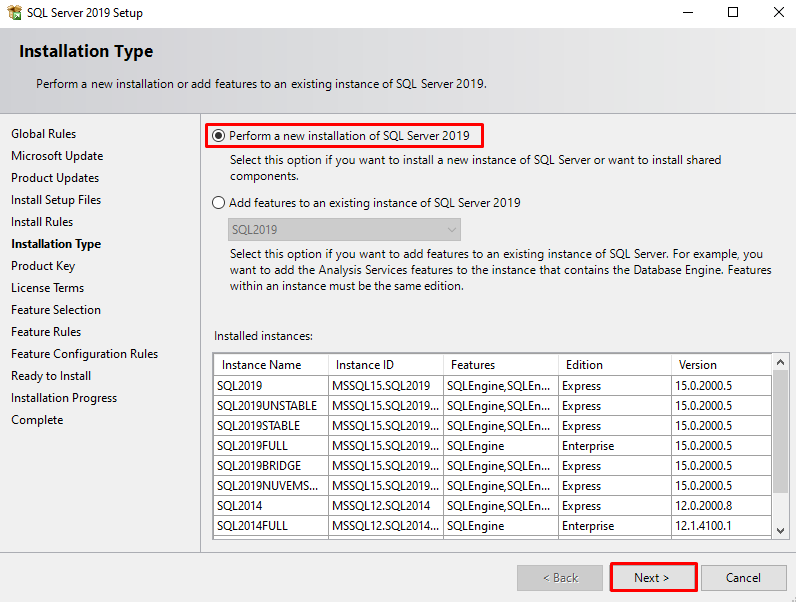Image resolution: width=796 pixels, height=602 pixels.
Task: Maximize the setup window
Action: pos(733,12)
